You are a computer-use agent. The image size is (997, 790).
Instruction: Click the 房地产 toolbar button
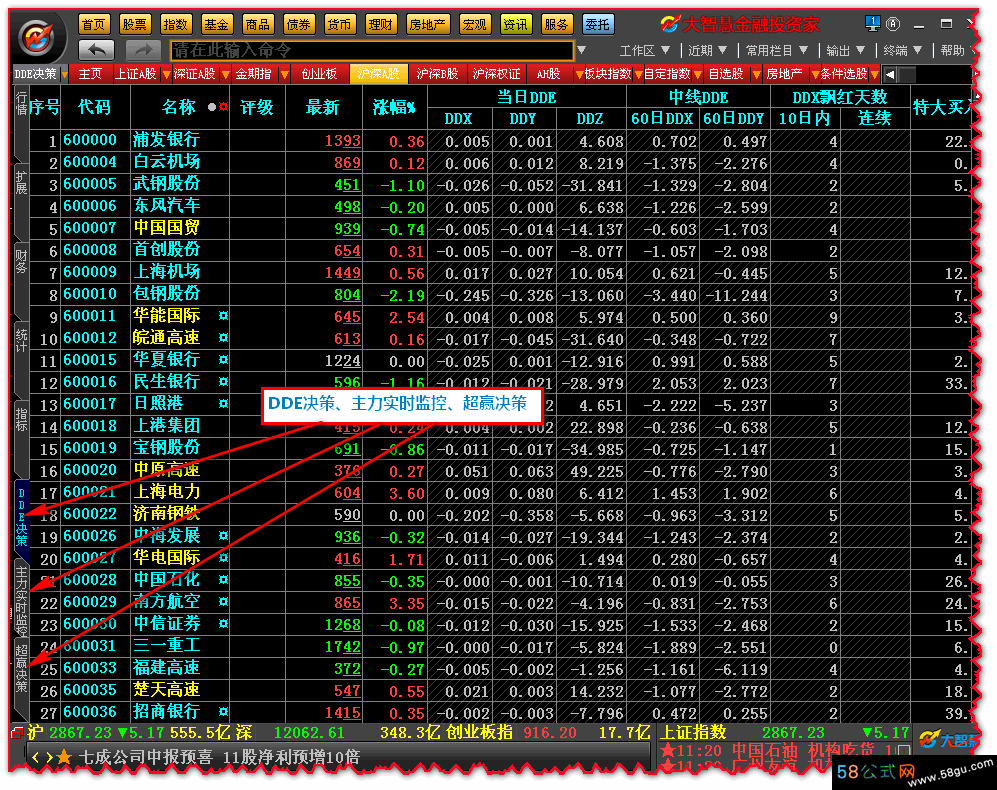(x=427, y=24)
